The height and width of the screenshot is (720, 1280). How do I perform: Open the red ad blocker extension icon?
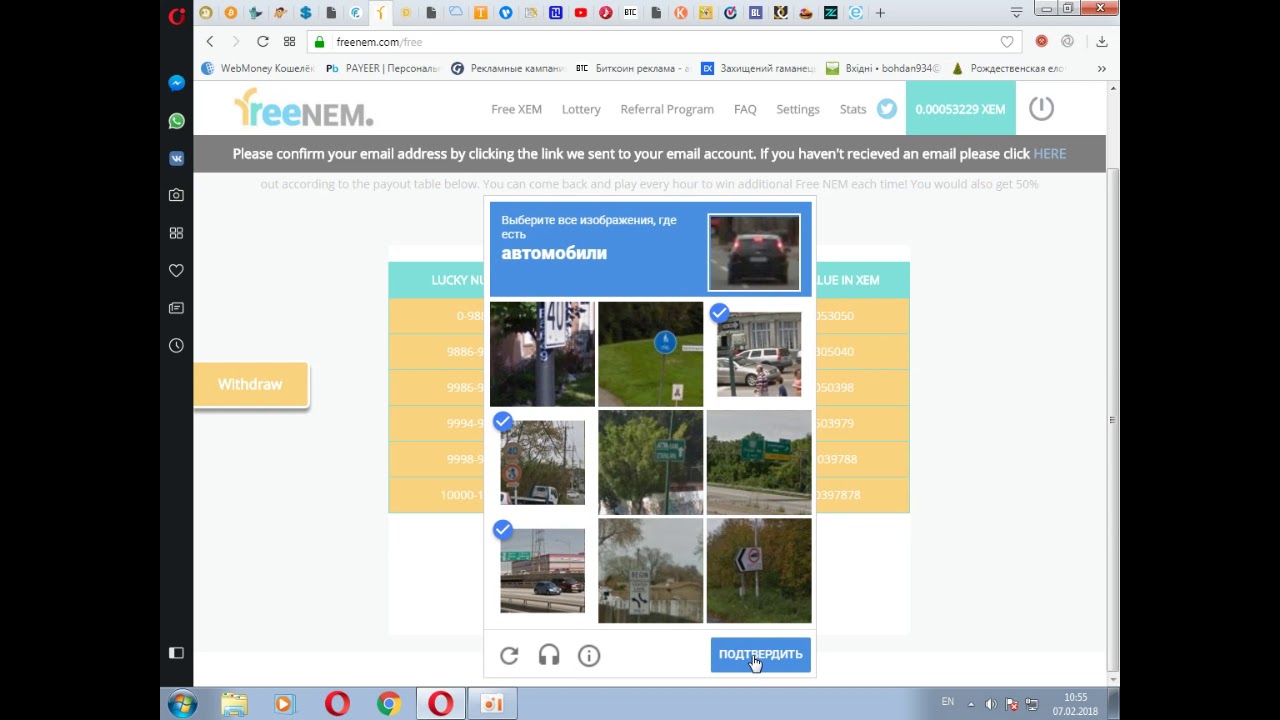click(x=1041, y=42)
